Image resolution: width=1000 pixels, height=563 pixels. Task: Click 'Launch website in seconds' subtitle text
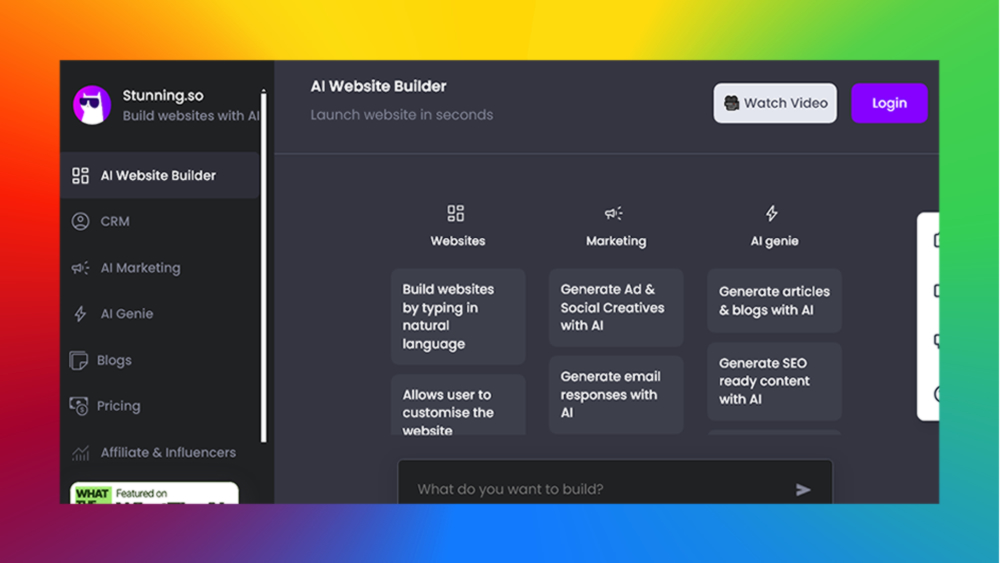(x=402, y=115)
